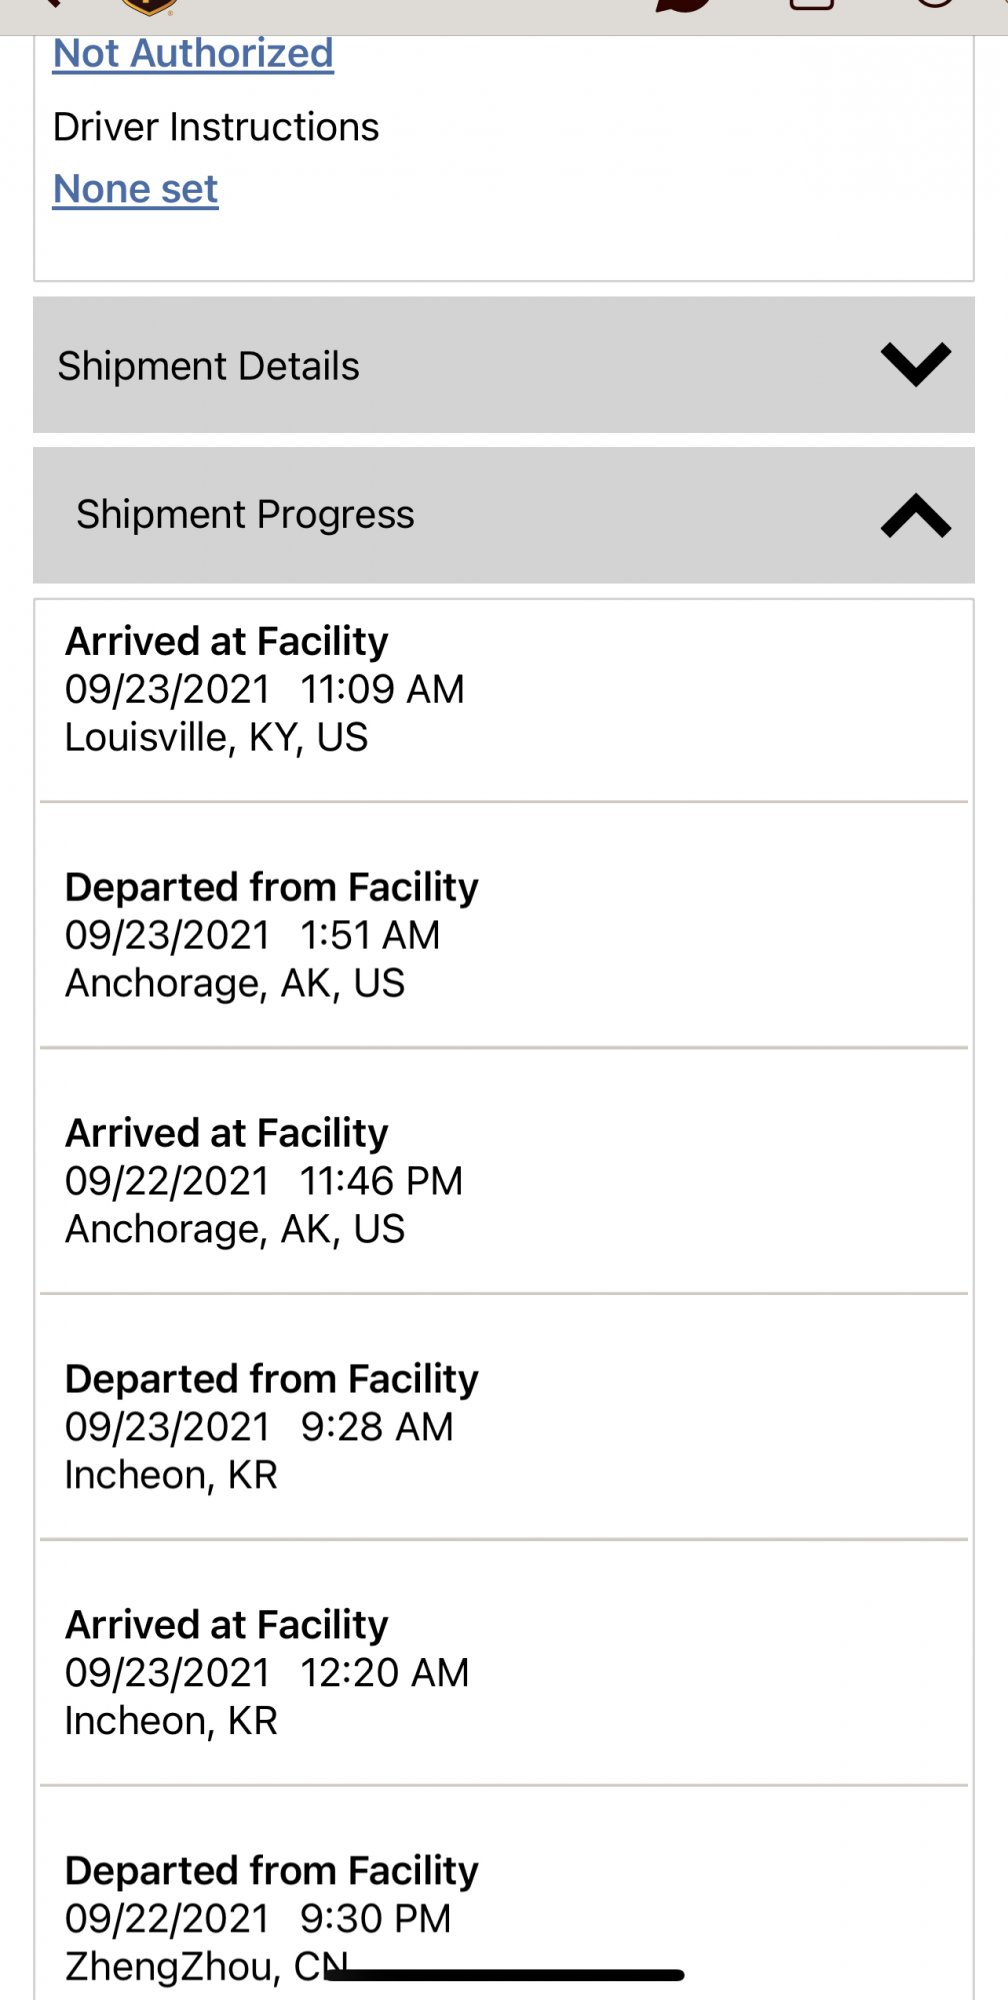Screen dimensions: 1008x2000
Task: Tap the 12:20 AM Incheon arrival time
Action: [385, 1673]
